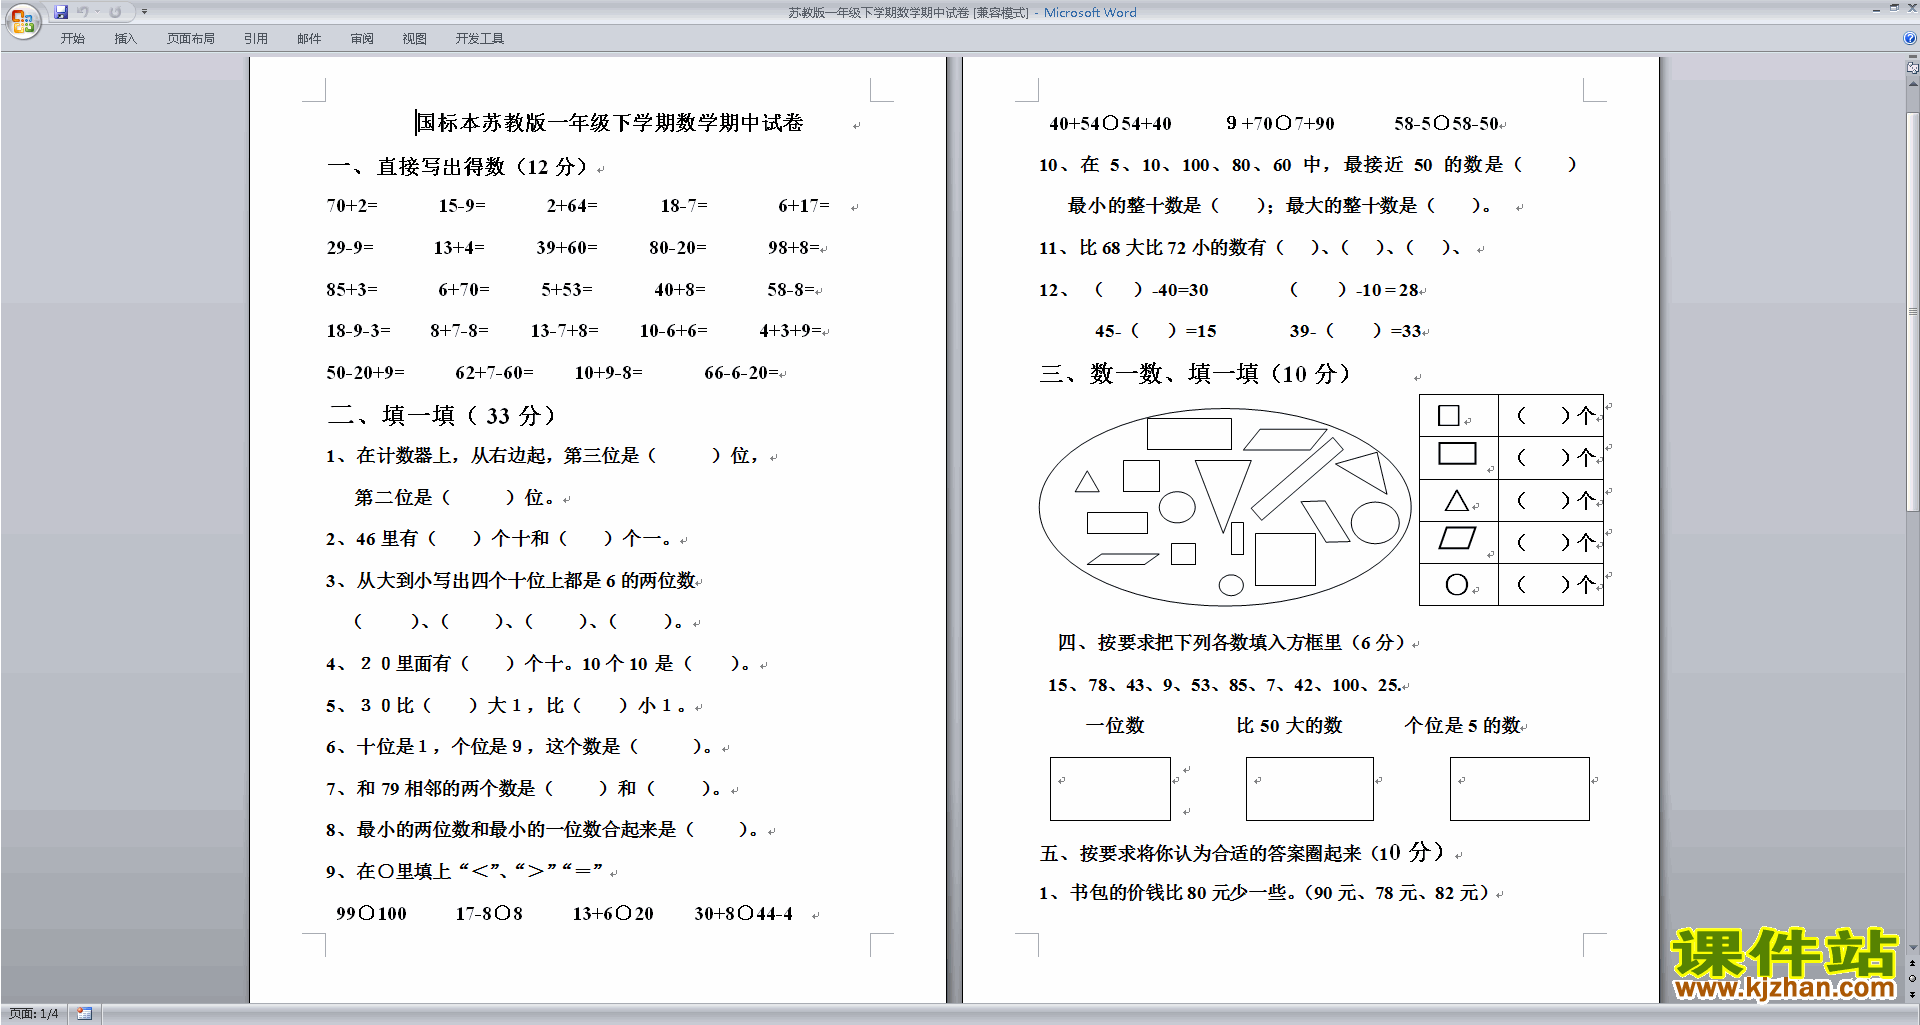Undo with the quick access undo arrow
This screenshot has height=1025, width=1920.
83,12
